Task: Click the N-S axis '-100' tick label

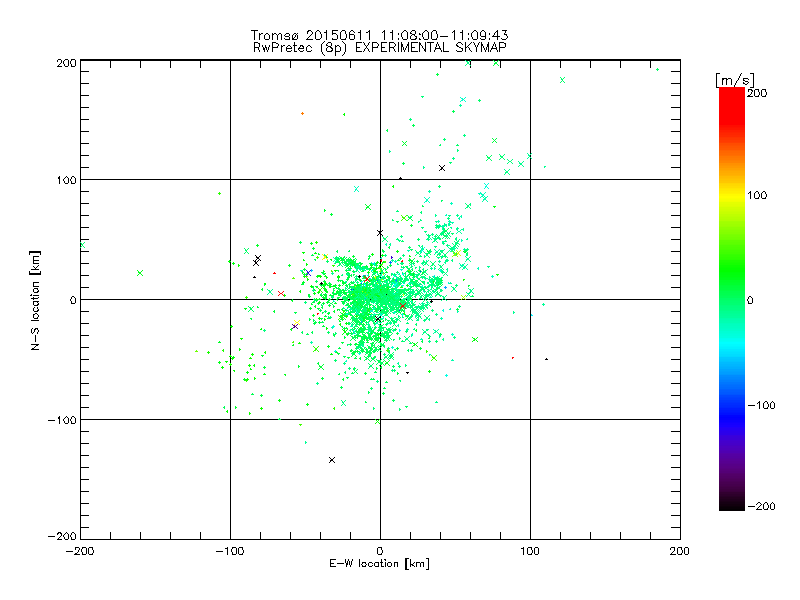Action: (62, 420)
